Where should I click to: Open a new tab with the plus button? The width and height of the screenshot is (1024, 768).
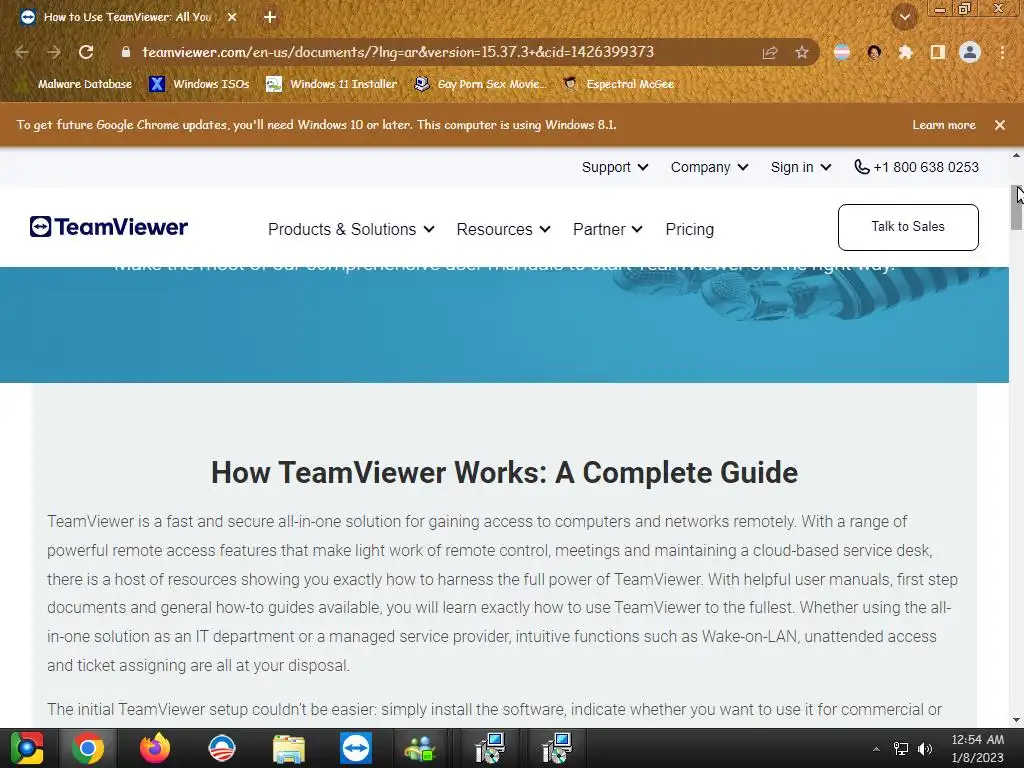point(270,18)
